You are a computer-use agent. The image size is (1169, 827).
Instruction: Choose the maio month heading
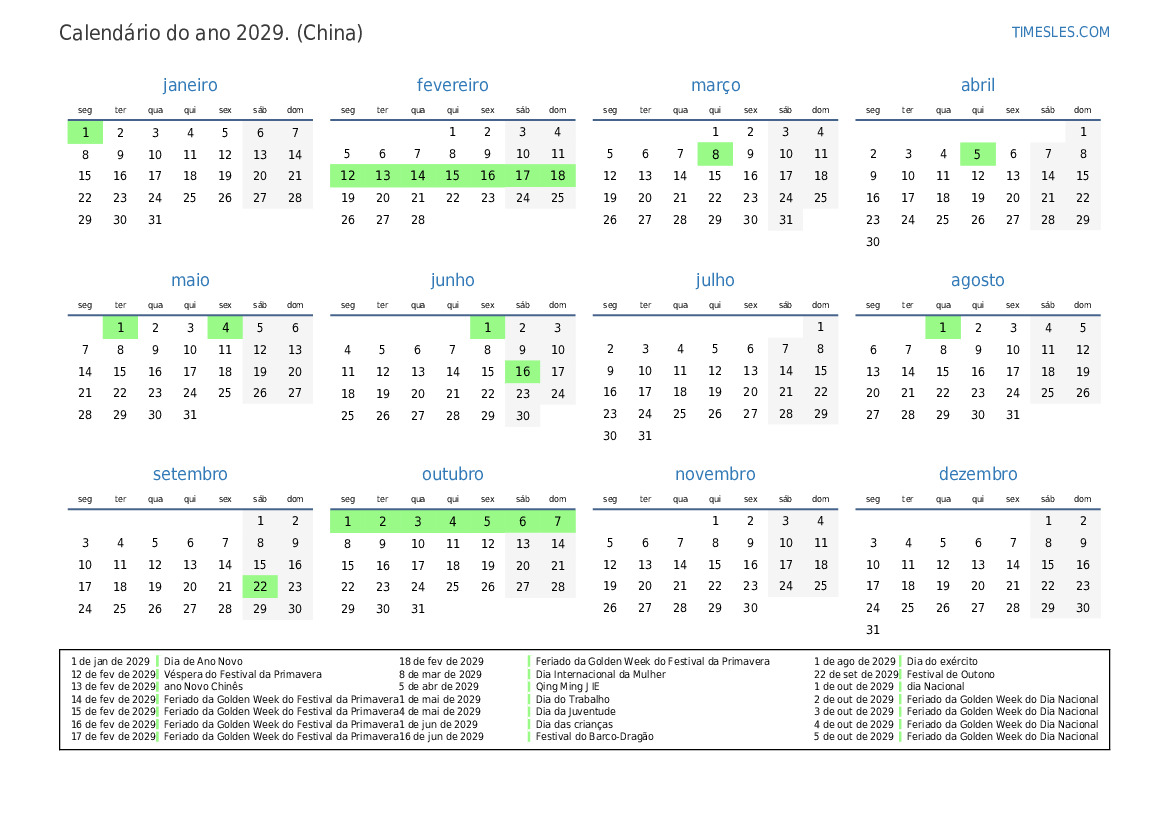pos(190,280)
